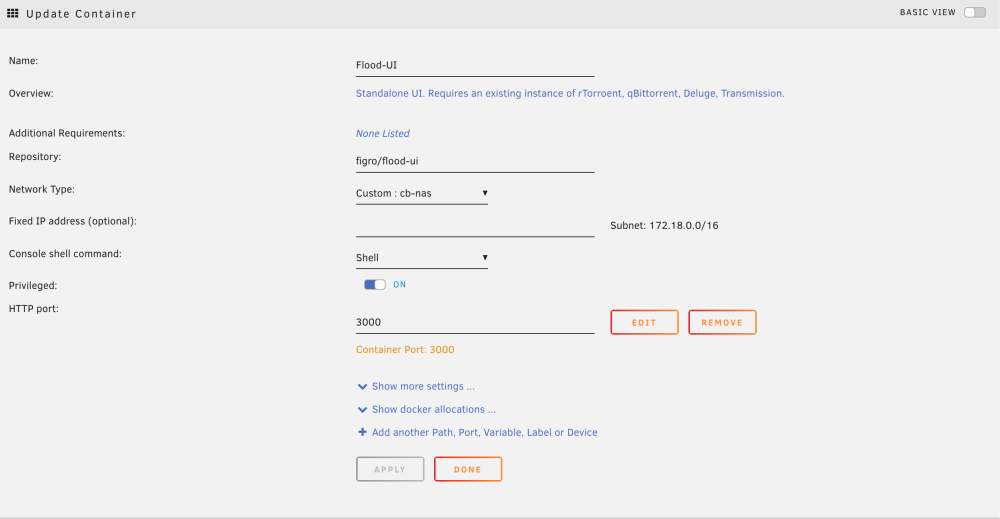Click the Network Type label

point(41,189)
